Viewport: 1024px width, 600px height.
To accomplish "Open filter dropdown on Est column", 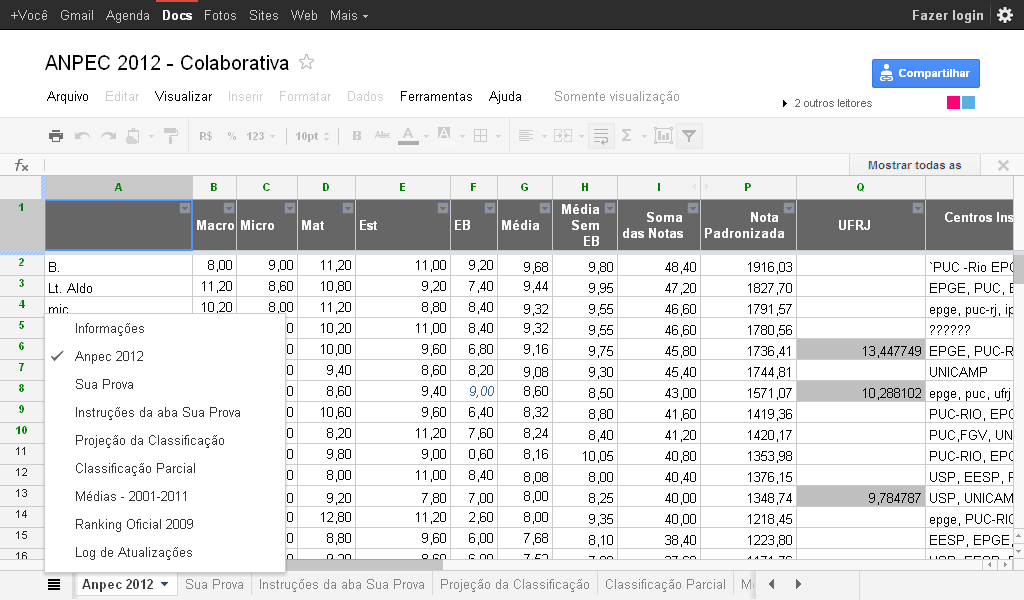I will point(443,208).
